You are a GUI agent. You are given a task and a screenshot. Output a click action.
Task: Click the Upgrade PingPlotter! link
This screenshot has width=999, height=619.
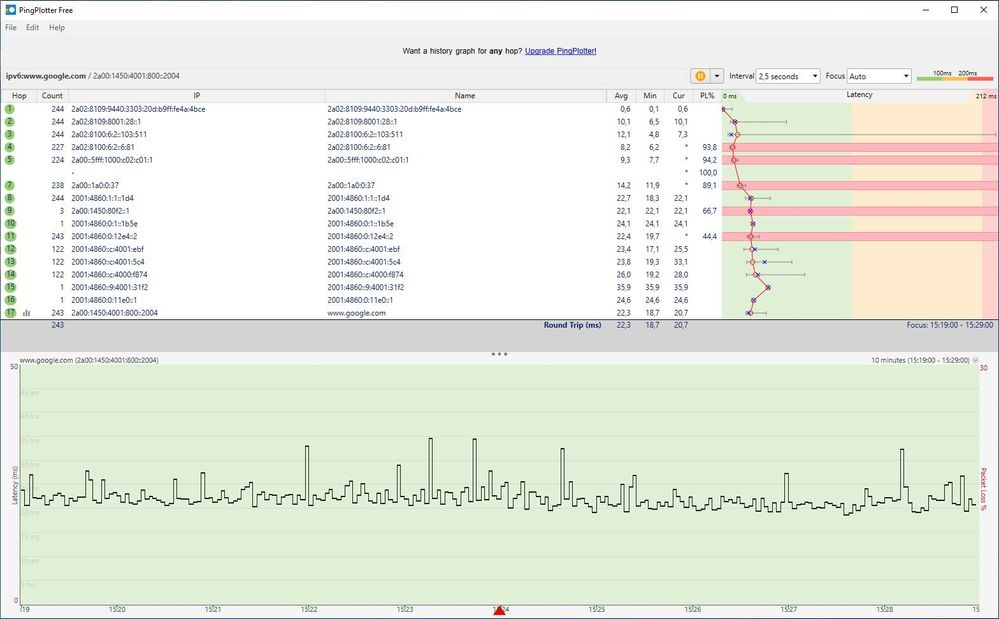[x=560, y=50]
